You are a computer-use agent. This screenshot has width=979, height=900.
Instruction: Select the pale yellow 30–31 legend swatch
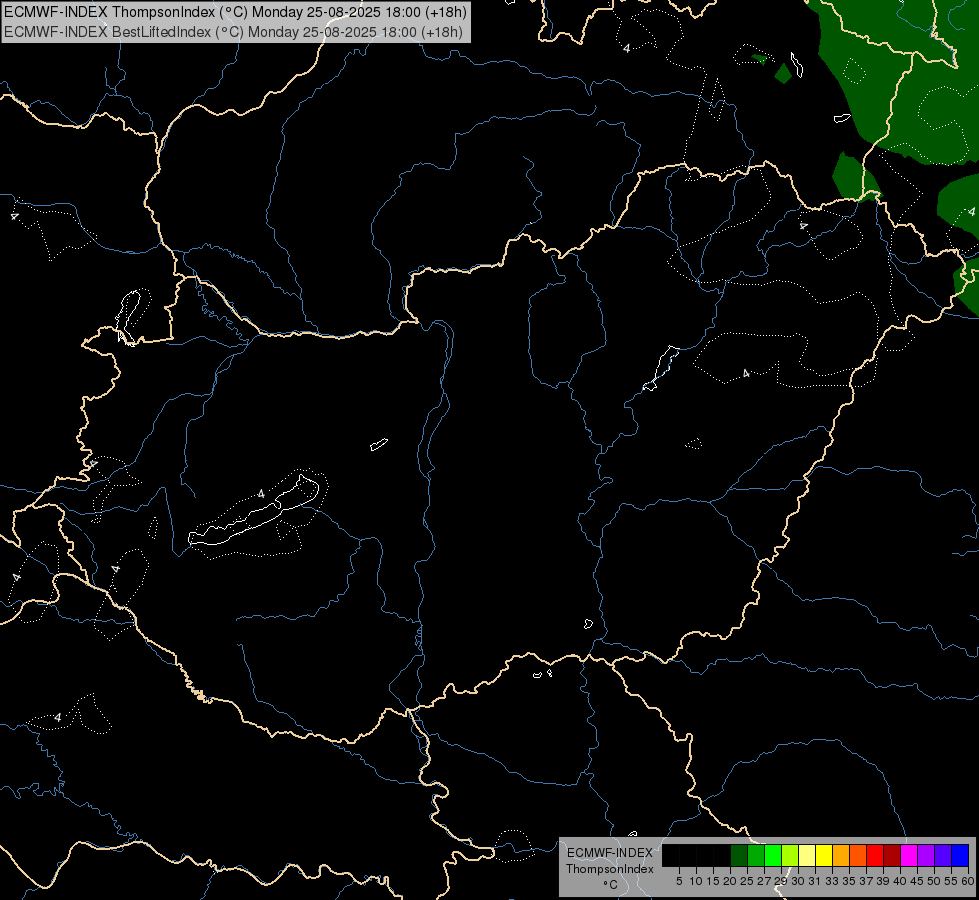click(807, 855)
